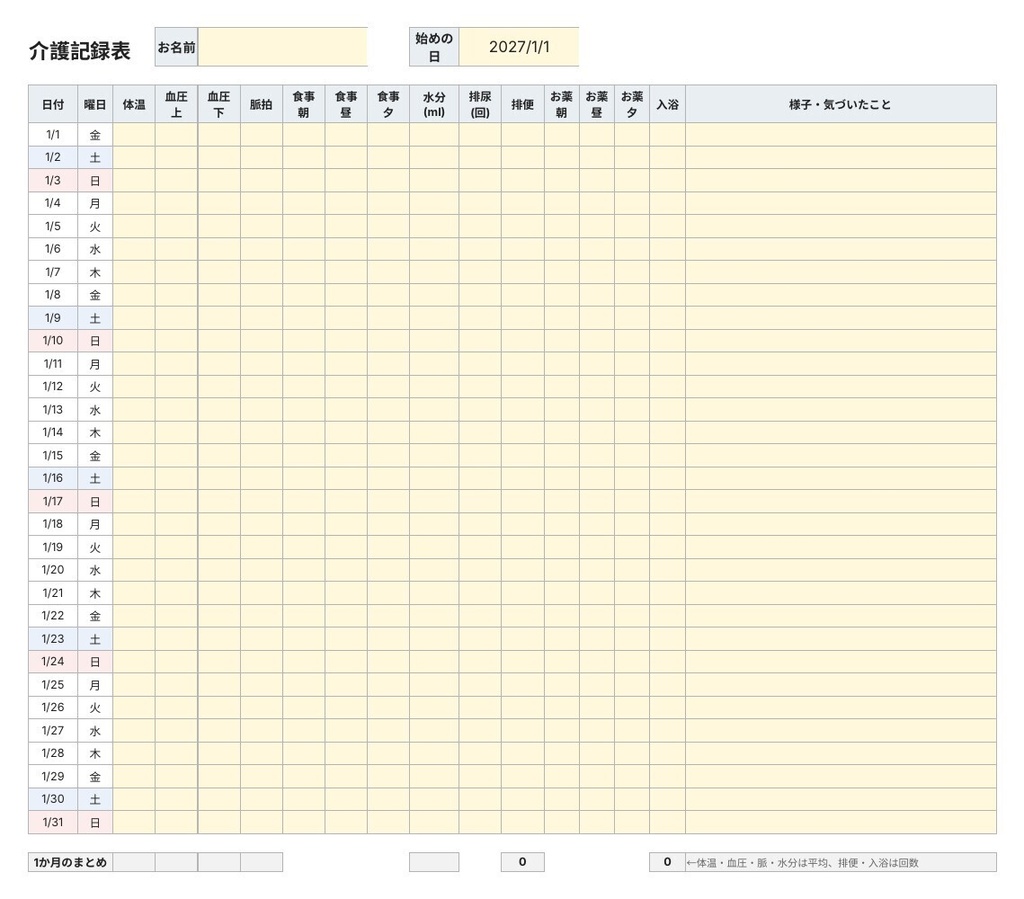Select the 水分 (ml) column header
The height and width of the screenshot is (899, 1024).
point(434,104)
